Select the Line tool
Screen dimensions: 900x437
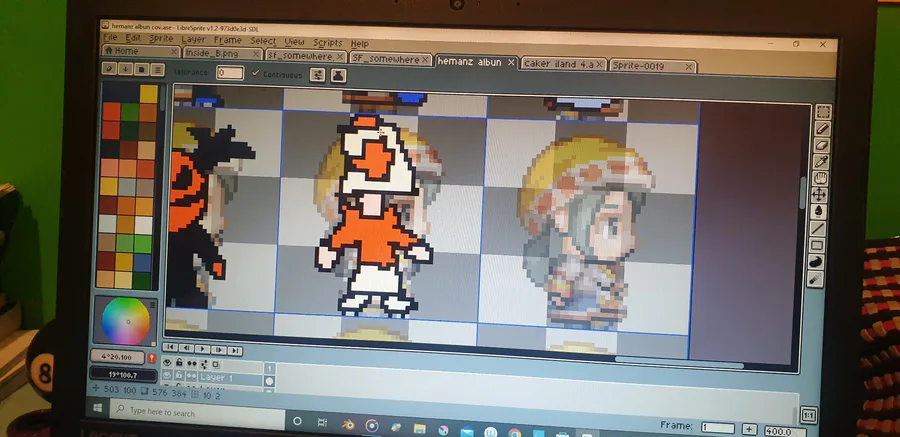[817, 229]
